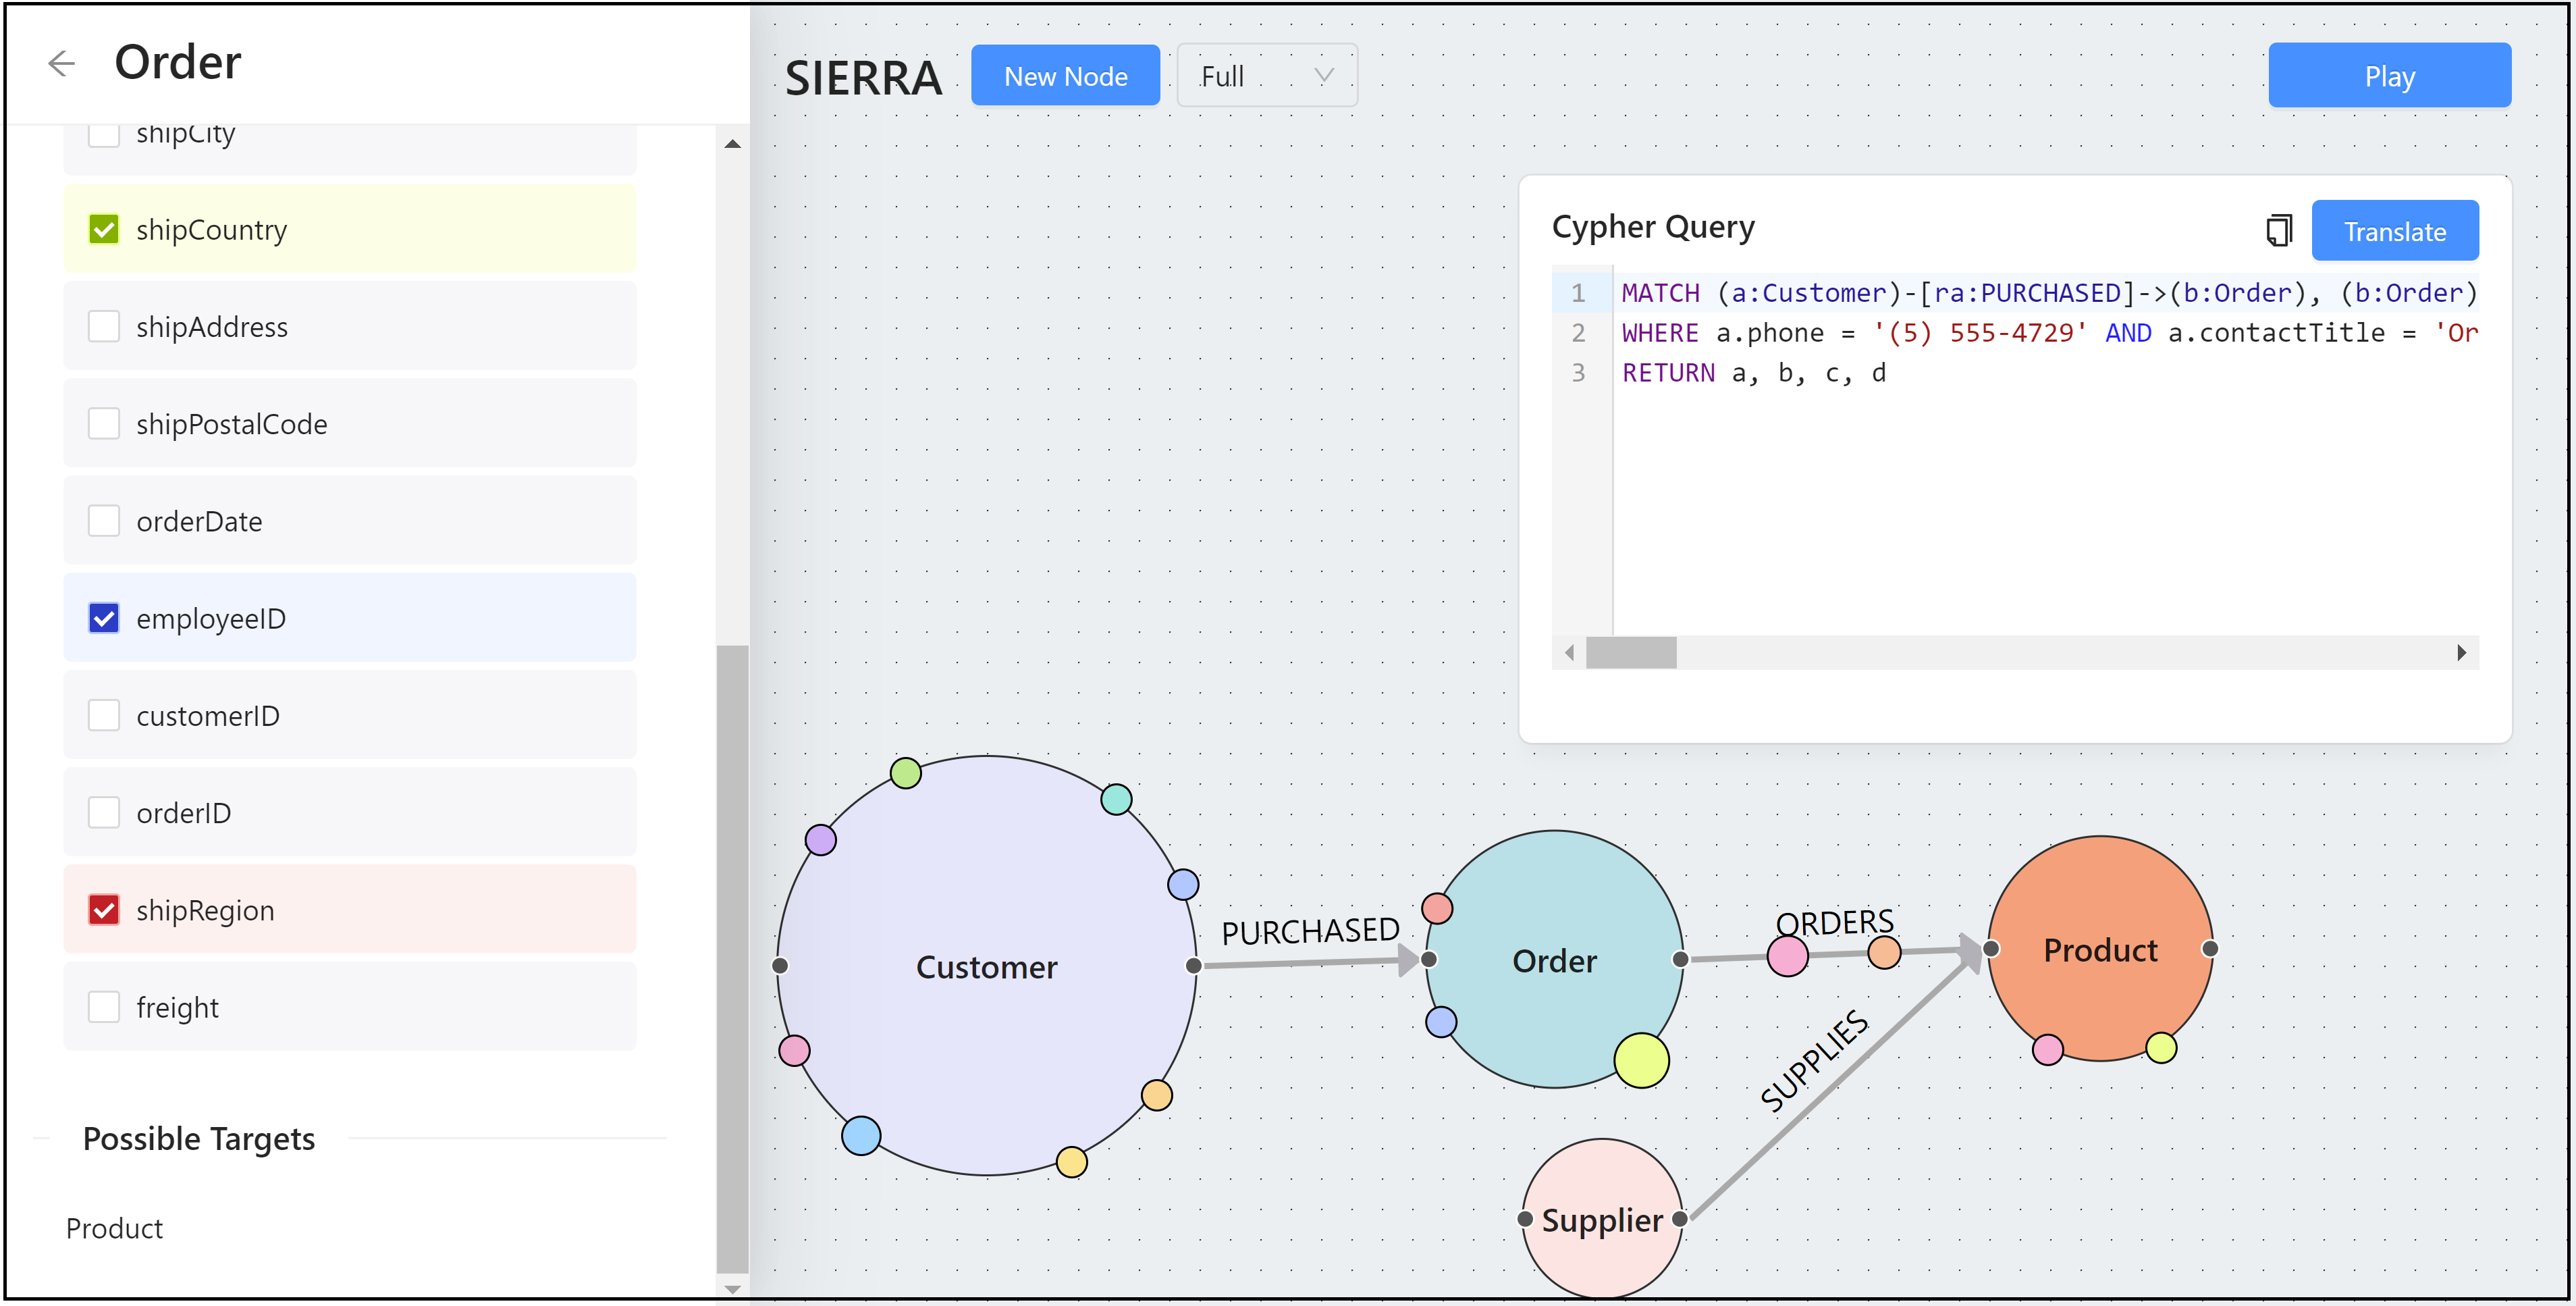Click the PURCHASED arrow head near Order
Image resolution: width=2576 pixels, height=1306 pixels.
click(x=1409, y=960)
